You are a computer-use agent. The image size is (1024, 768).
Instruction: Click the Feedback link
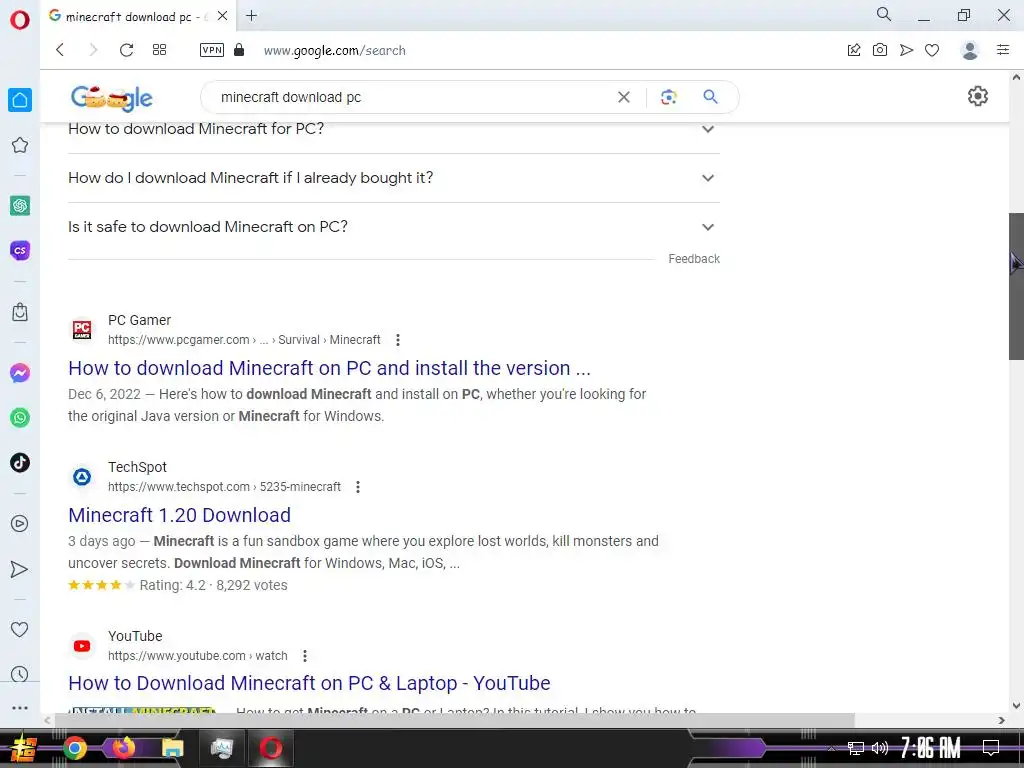pos(694,259)
